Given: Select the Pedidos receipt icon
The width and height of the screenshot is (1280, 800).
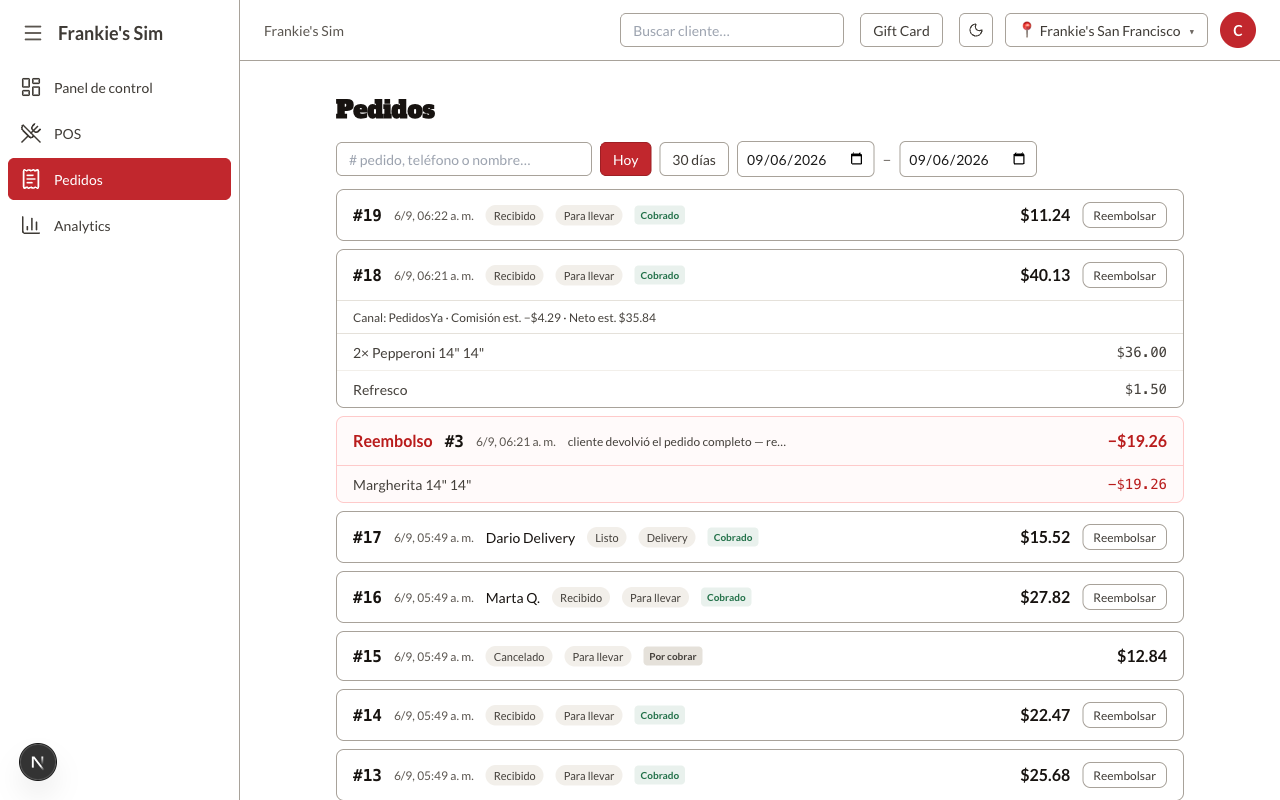Looking at the screenshot, I should point(31,179).
